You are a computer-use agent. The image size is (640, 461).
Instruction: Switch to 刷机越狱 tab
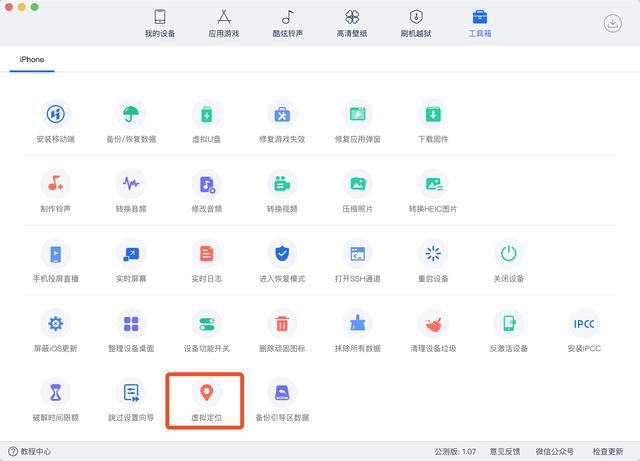[x=416, y=23]
